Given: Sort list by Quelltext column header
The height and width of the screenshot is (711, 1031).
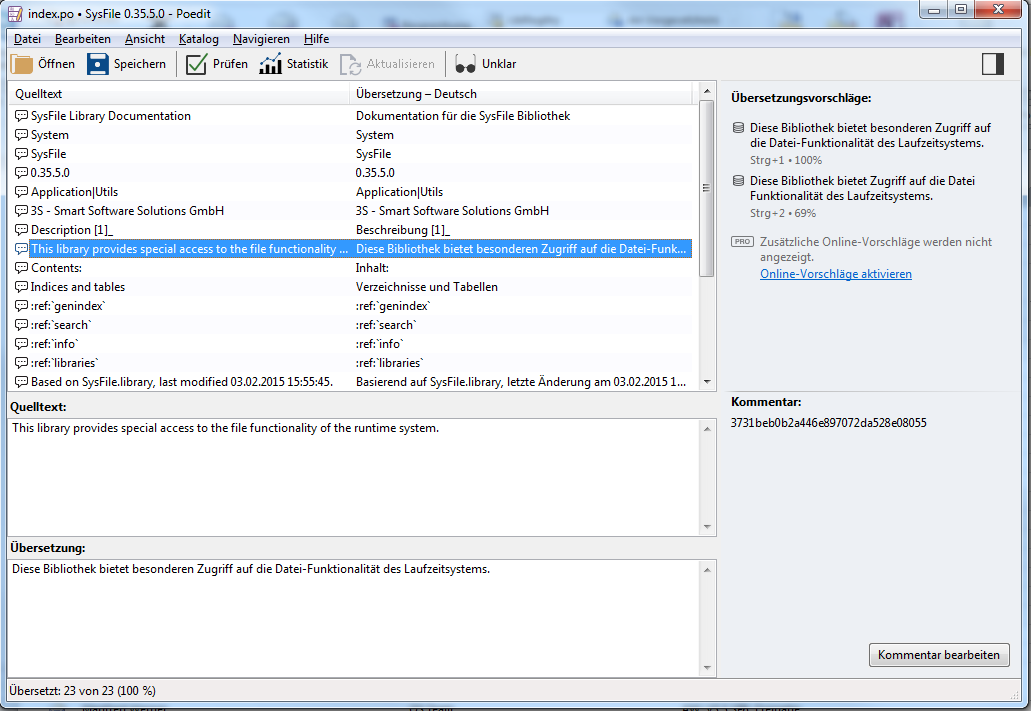Looking at the screenshot, I should pyautogui.click(x=180, y=93).
